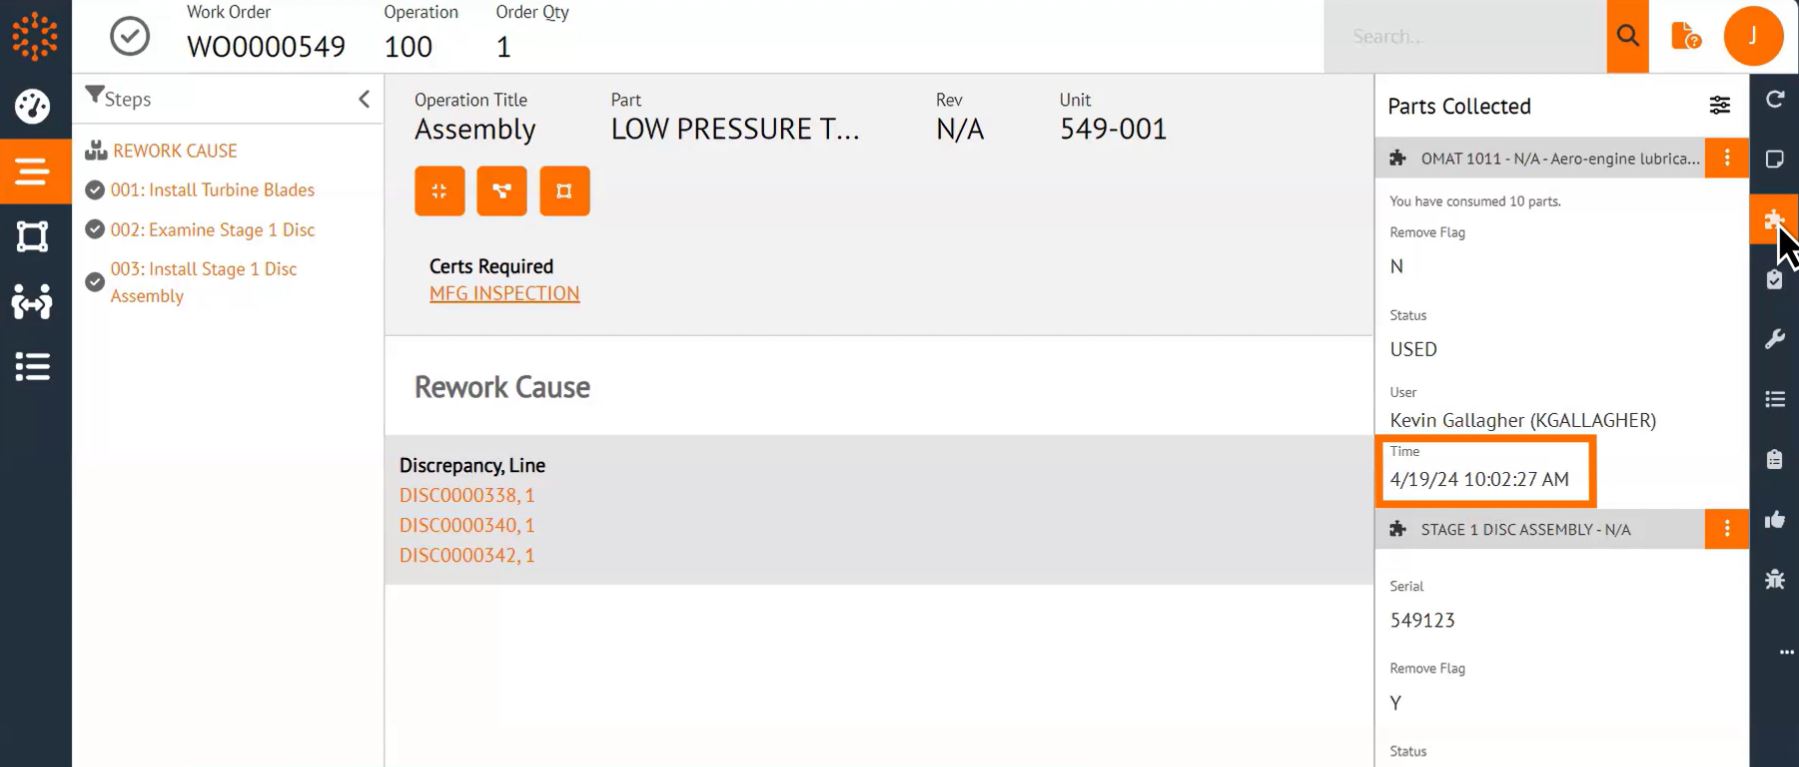The width and height of the screenshot is (1799, 767).
Task: Open the notes panel icon below refresh
Action: 1774,158
